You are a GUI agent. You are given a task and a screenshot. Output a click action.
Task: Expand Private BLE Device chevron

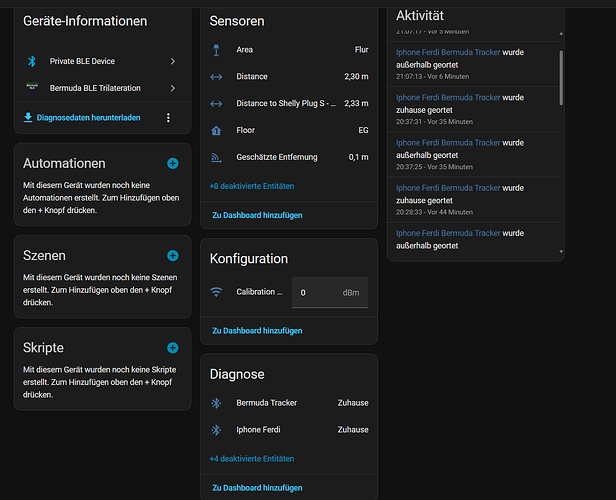(x=172, y=62)
